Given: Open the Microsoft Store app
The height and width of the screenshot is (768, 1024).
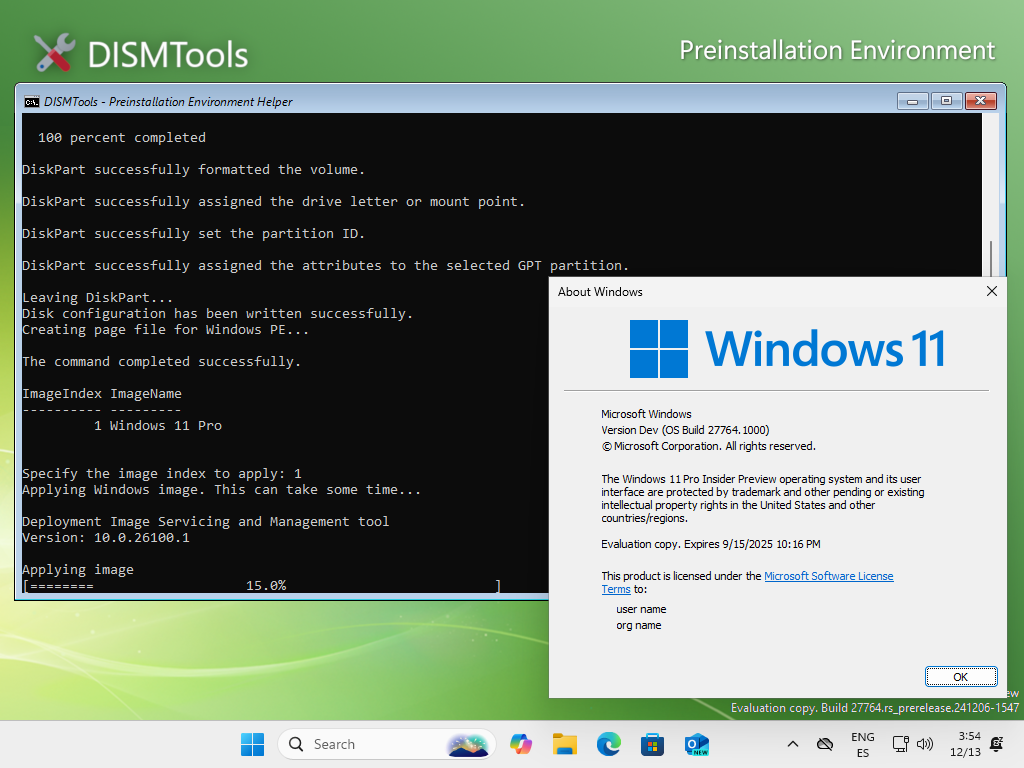Looking at the screenshot, I should pyautogui.click(x=653, y=744).
